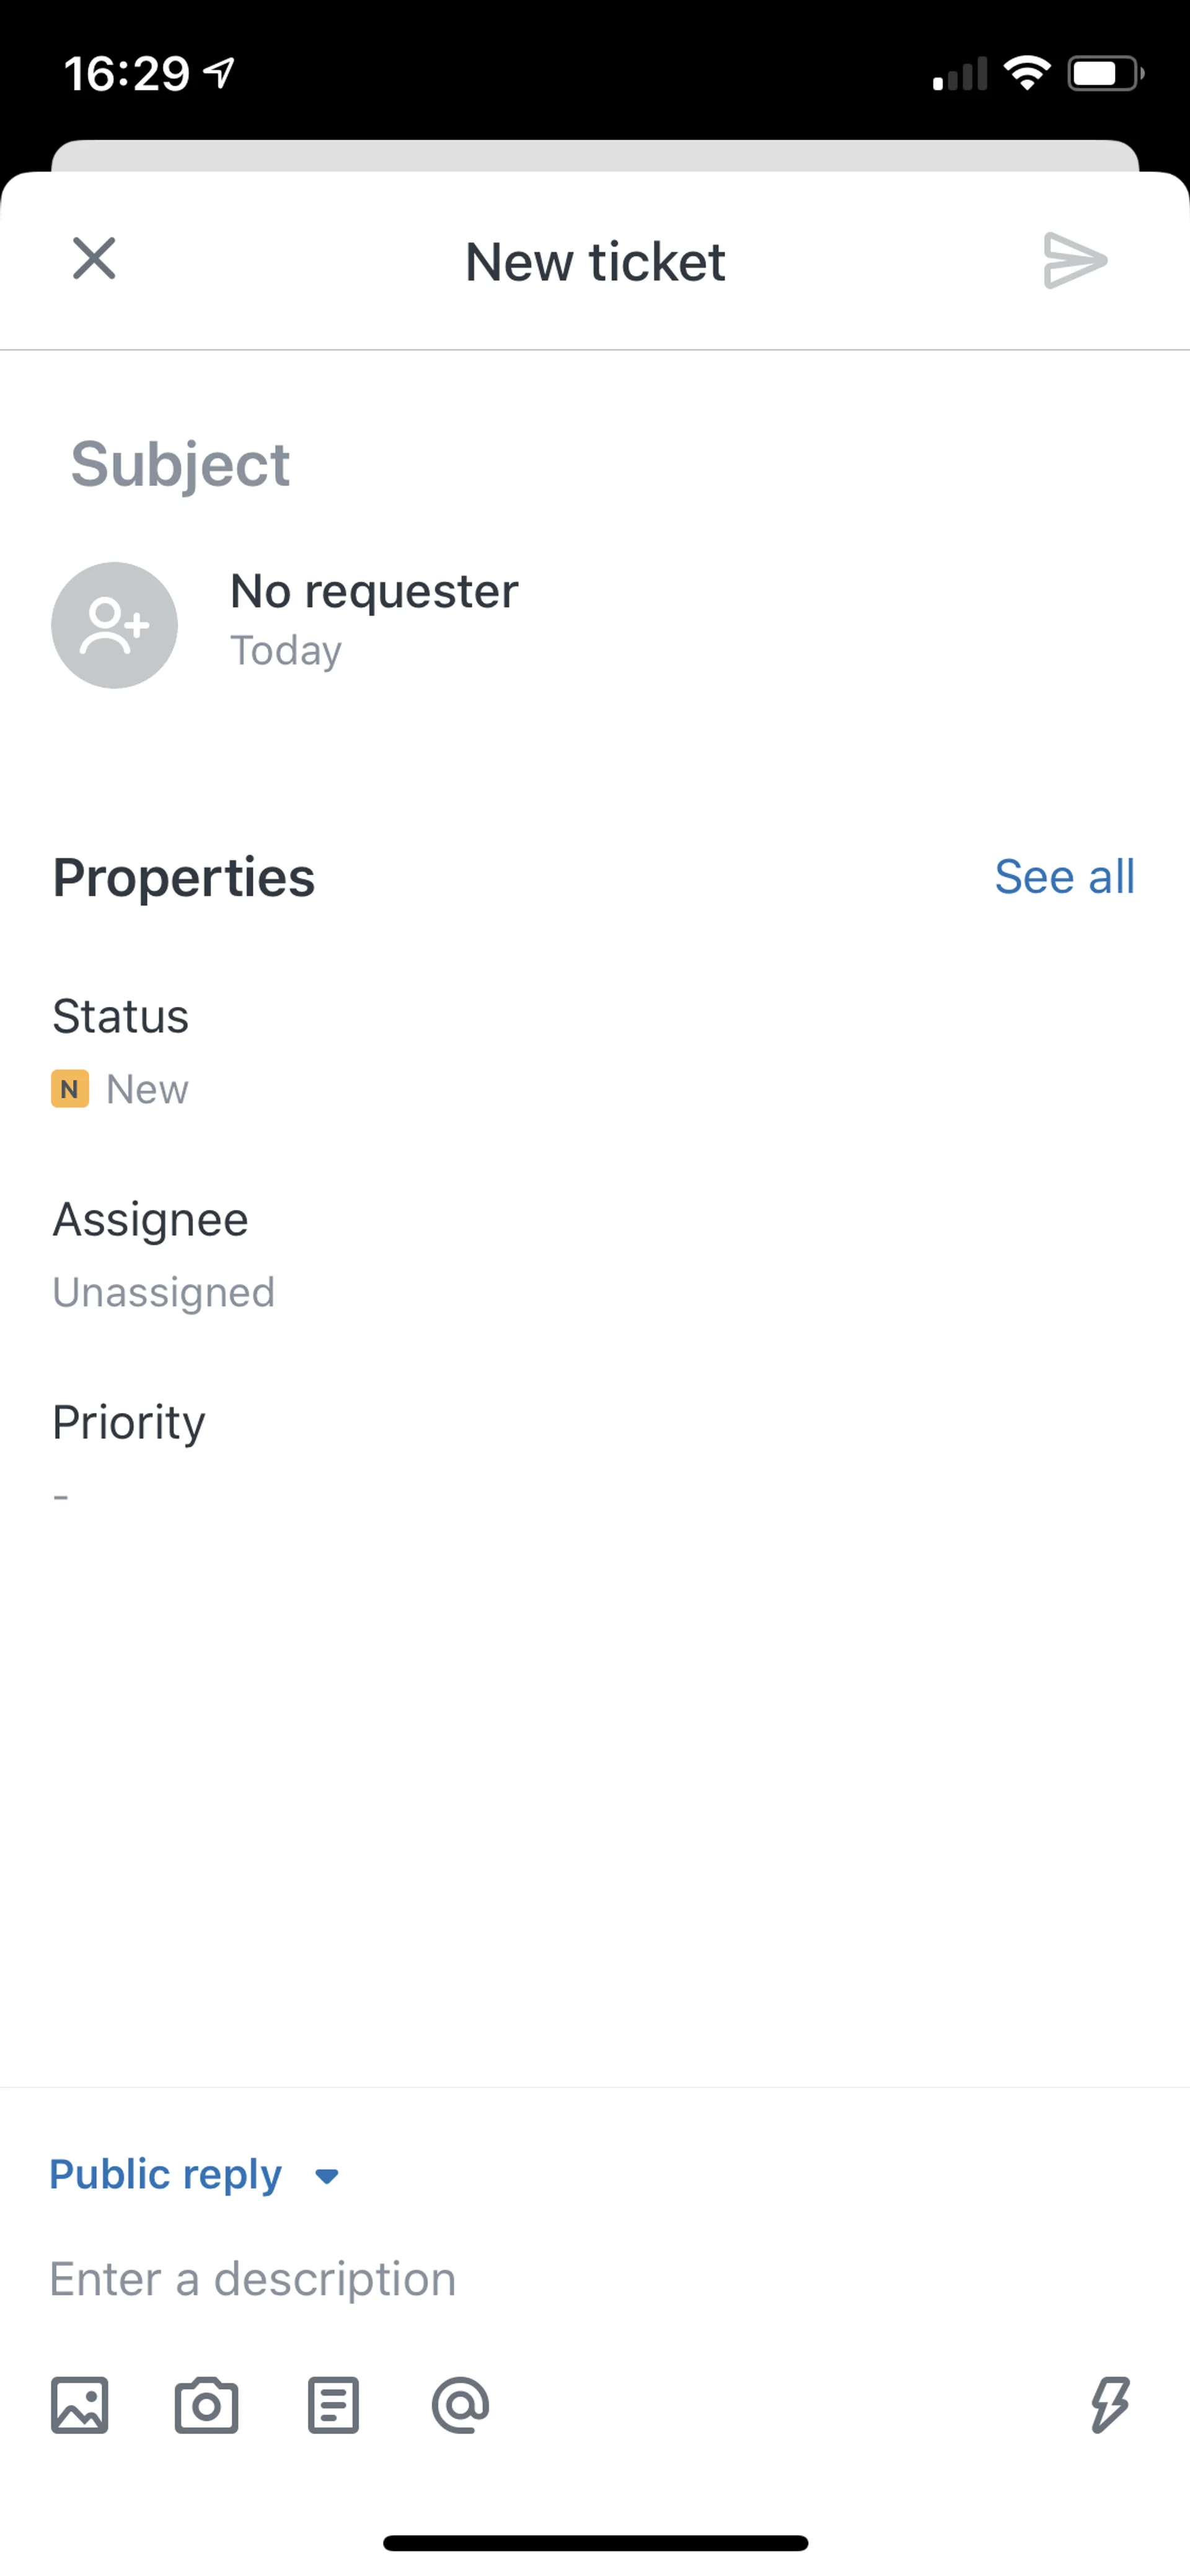
Task: Close the New ticket sheet
Action: point(94,259)
